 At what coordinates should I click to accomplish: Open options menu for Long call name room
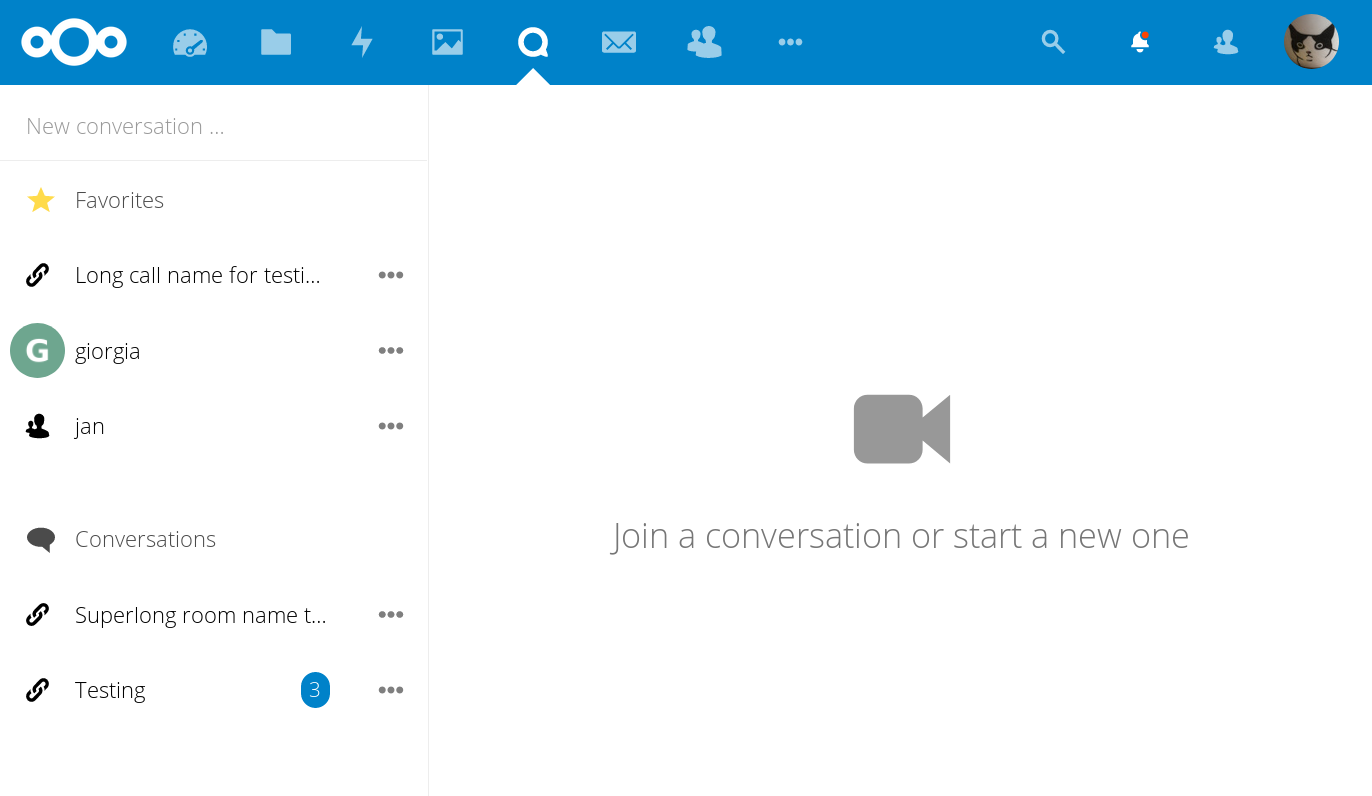tap(391, 275)
